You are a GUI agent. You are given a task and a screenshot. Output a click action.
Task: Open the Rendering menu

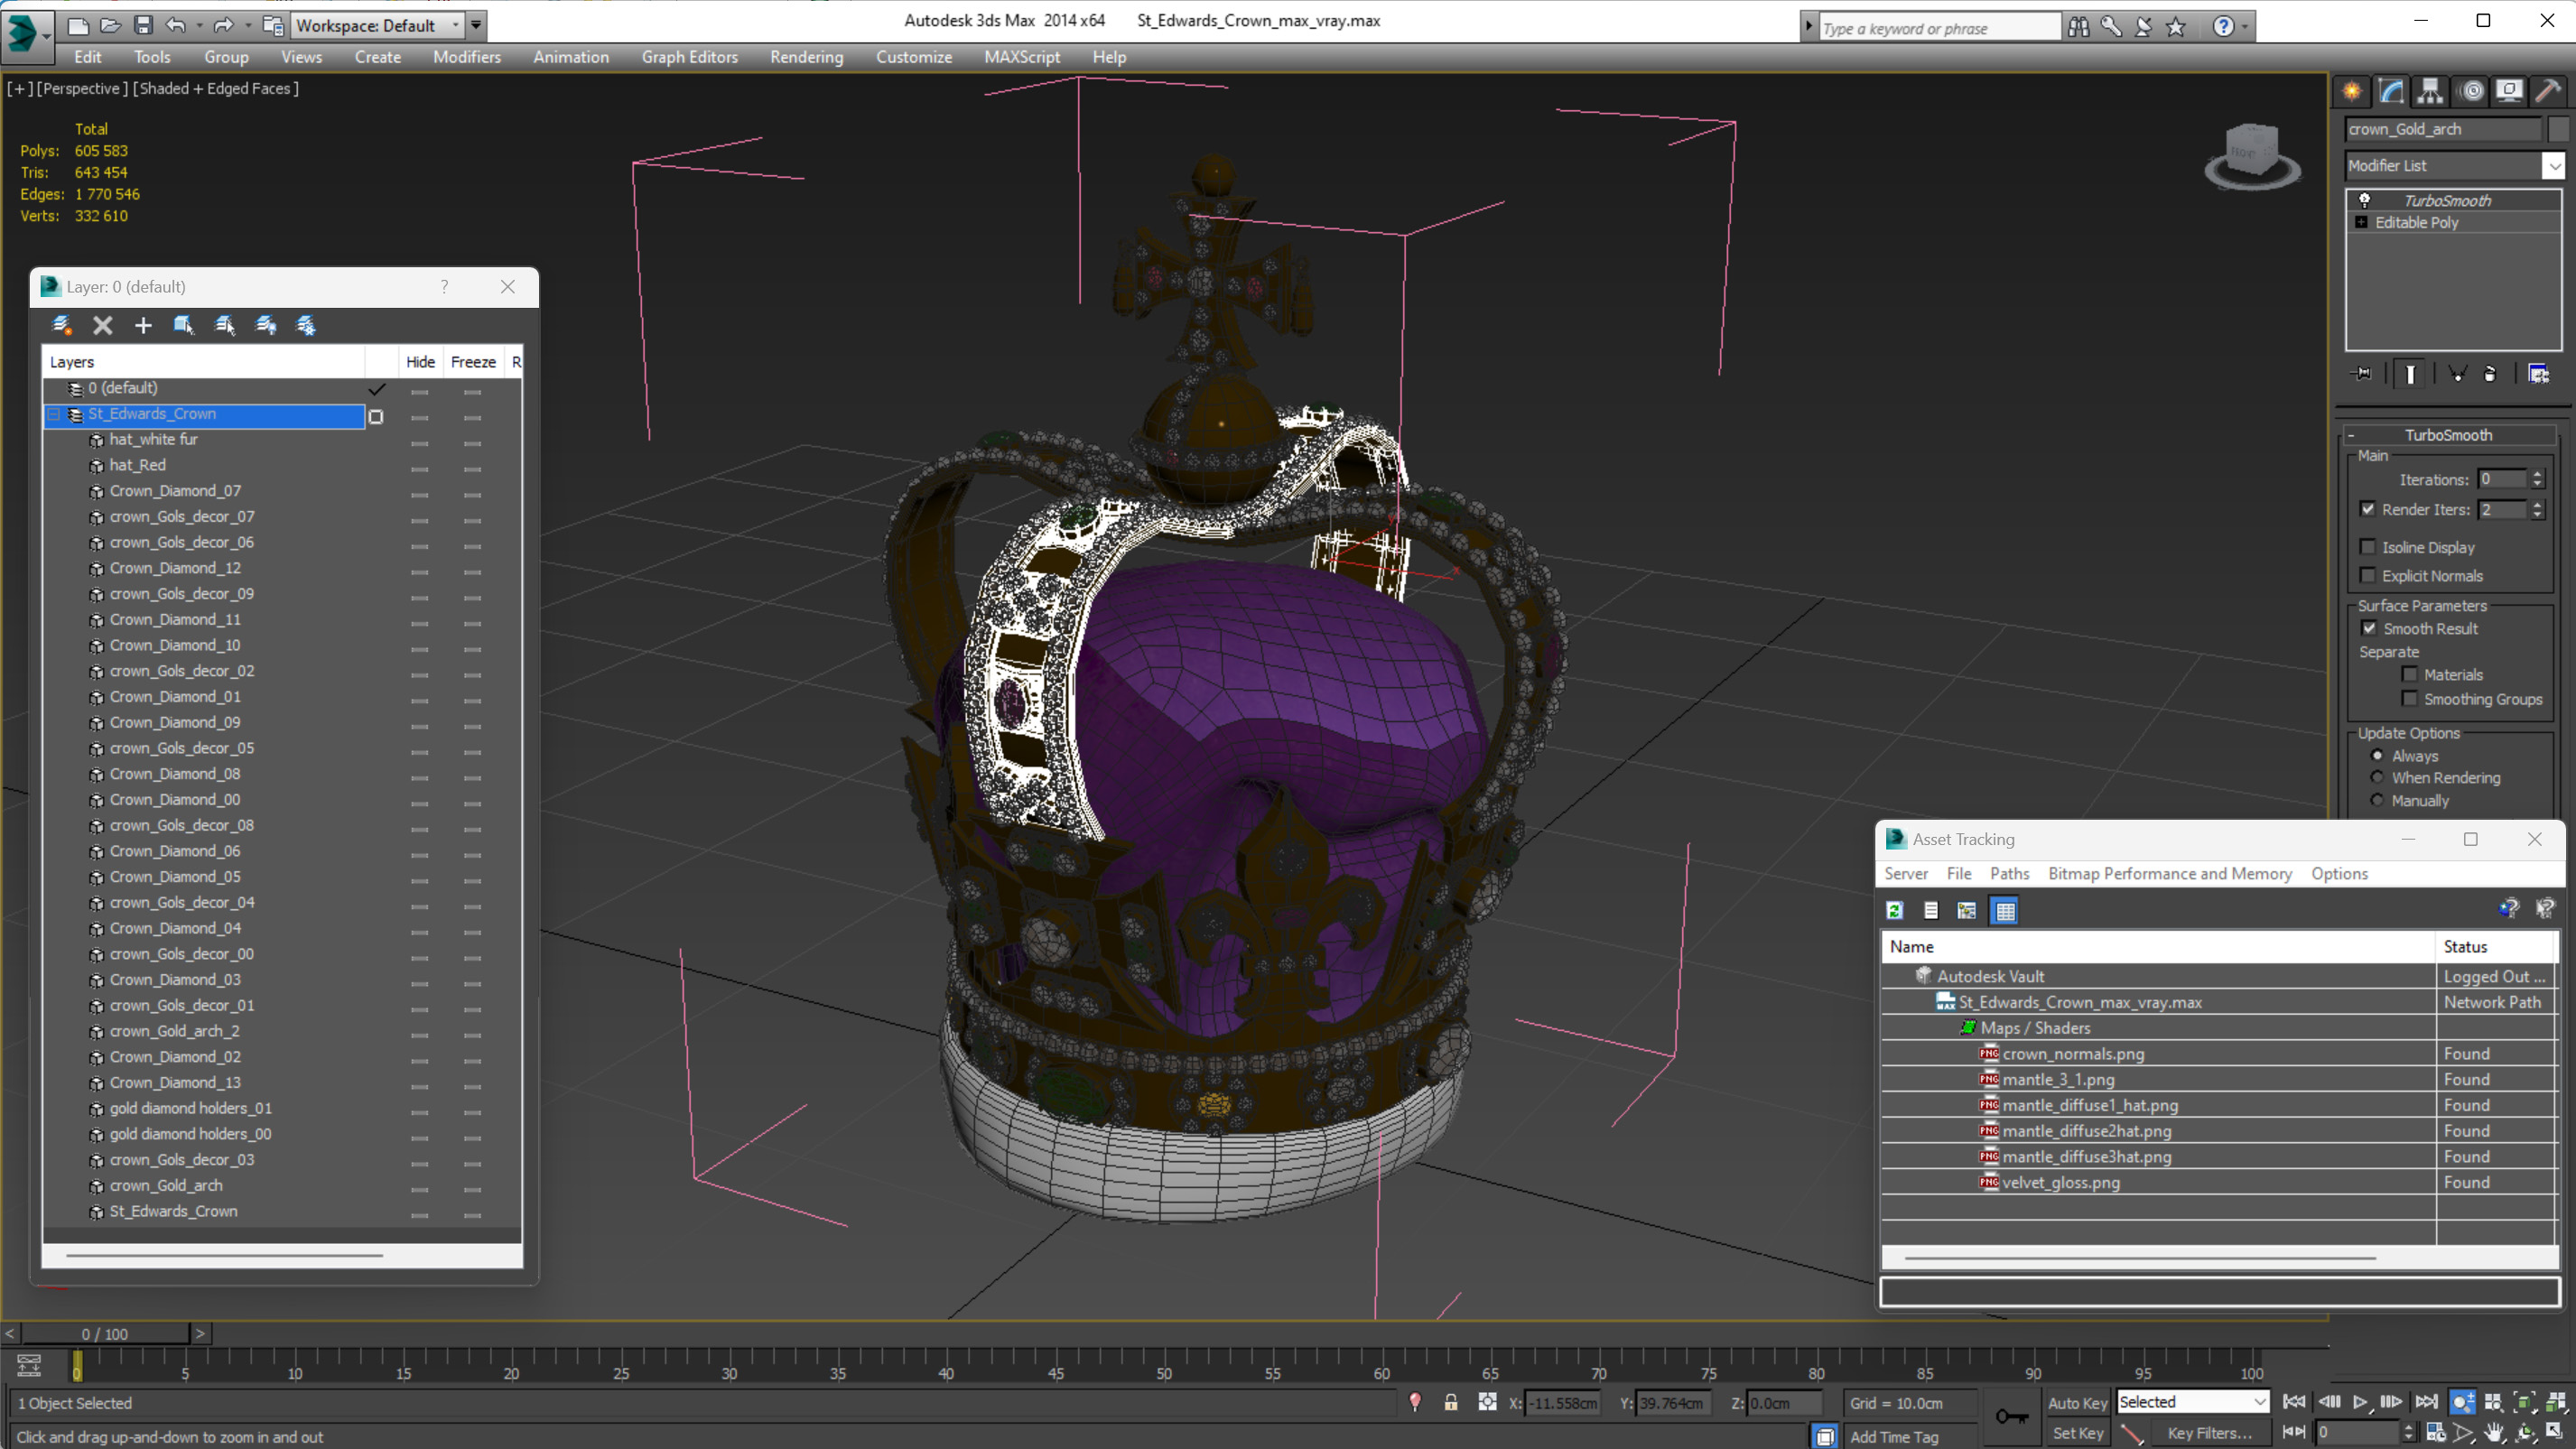point(806,57)
